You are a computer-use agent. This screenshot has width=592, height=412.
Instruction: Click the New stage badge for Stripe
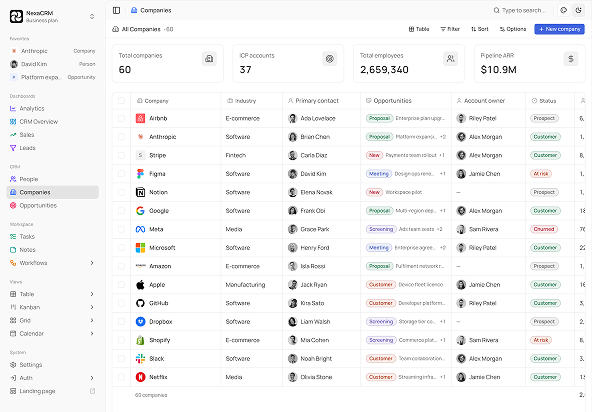374,155
